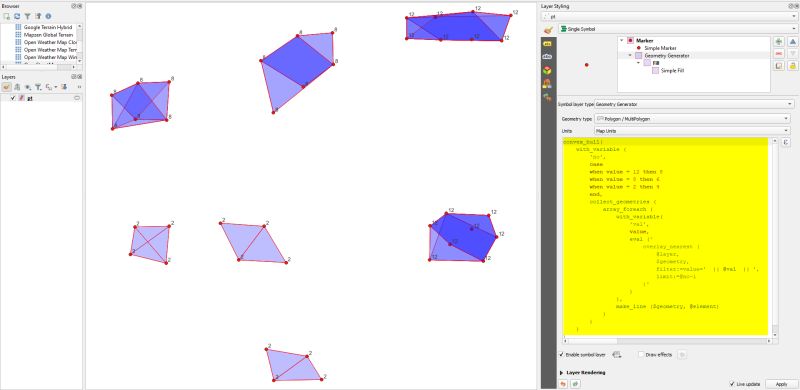The width and height of the screenshot is (800, 390).
Task: Toggle visibility of the pt layer
Action: coord(13,98)
